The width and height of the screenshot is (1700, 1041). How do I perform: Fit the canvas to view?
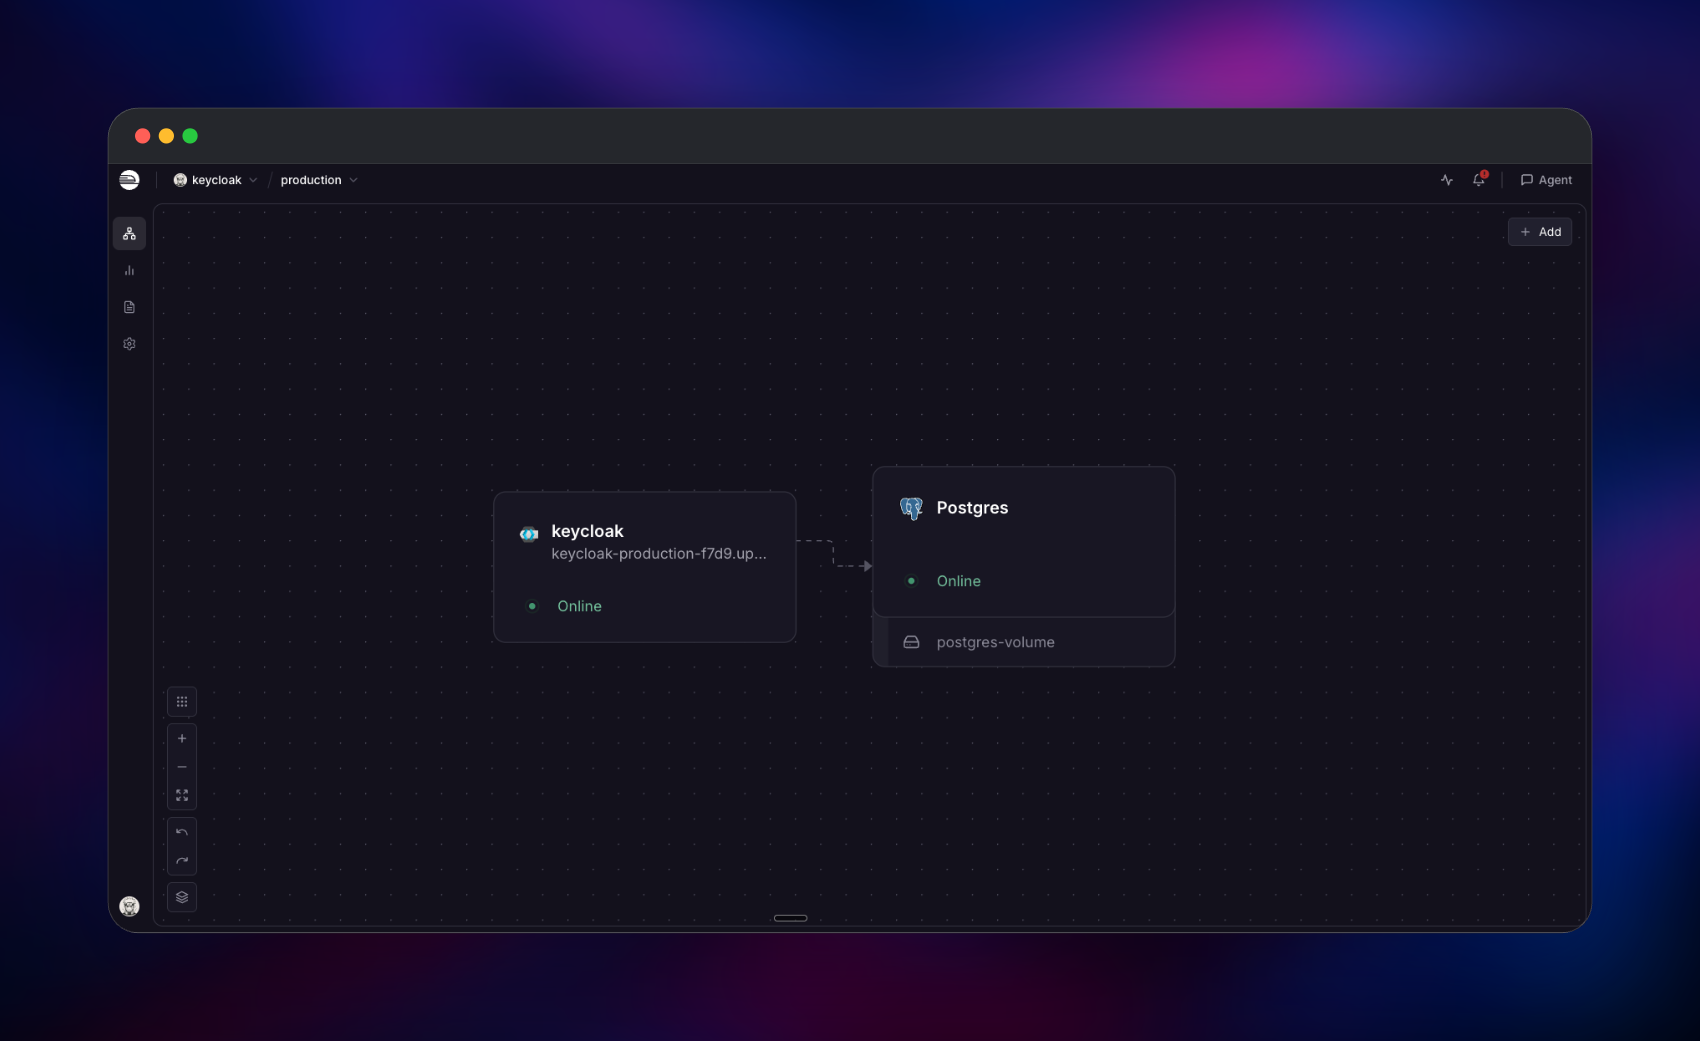(182, 795)
